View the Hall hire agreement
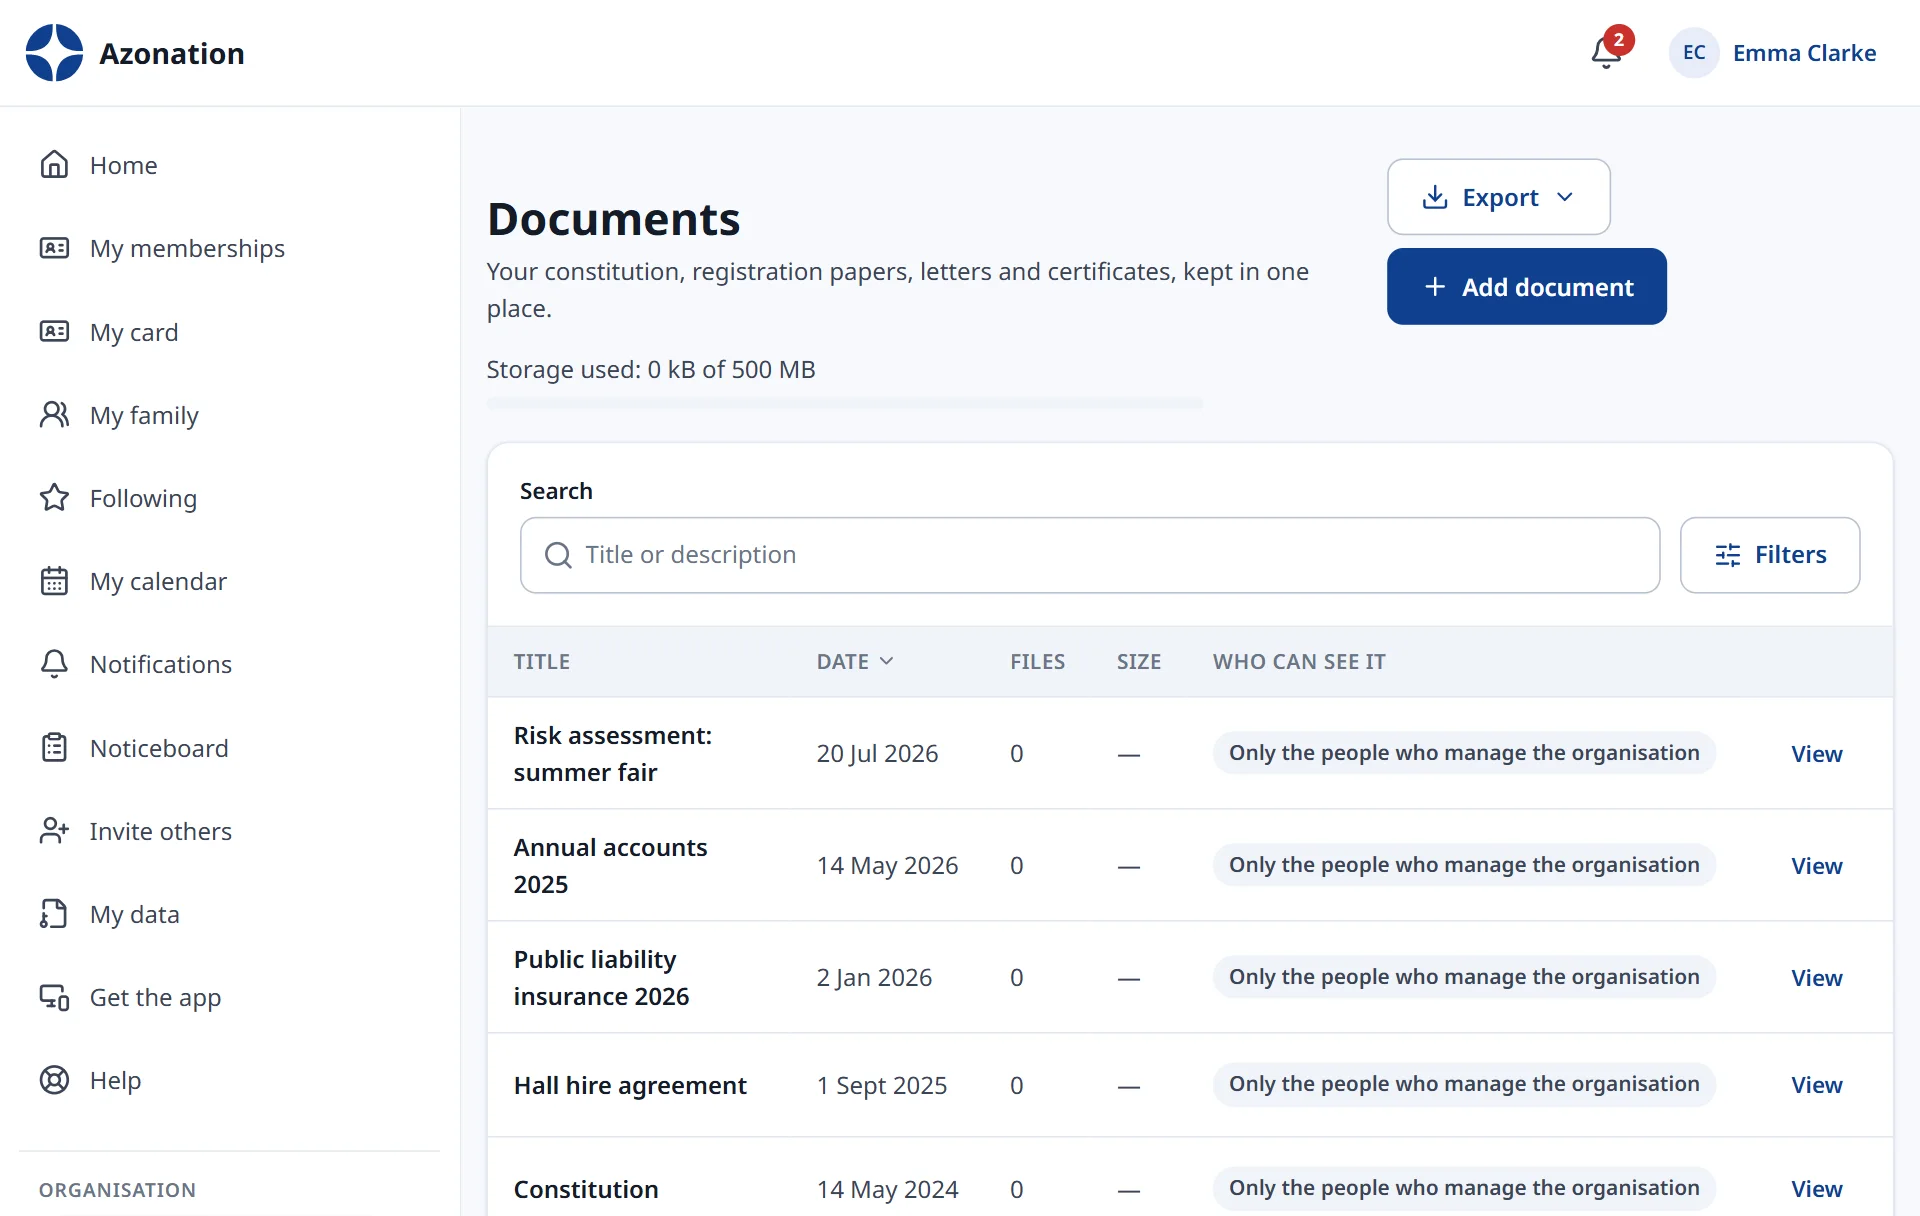The height and width of the screenshot is (1216, 1920). click(1816, 1085)
